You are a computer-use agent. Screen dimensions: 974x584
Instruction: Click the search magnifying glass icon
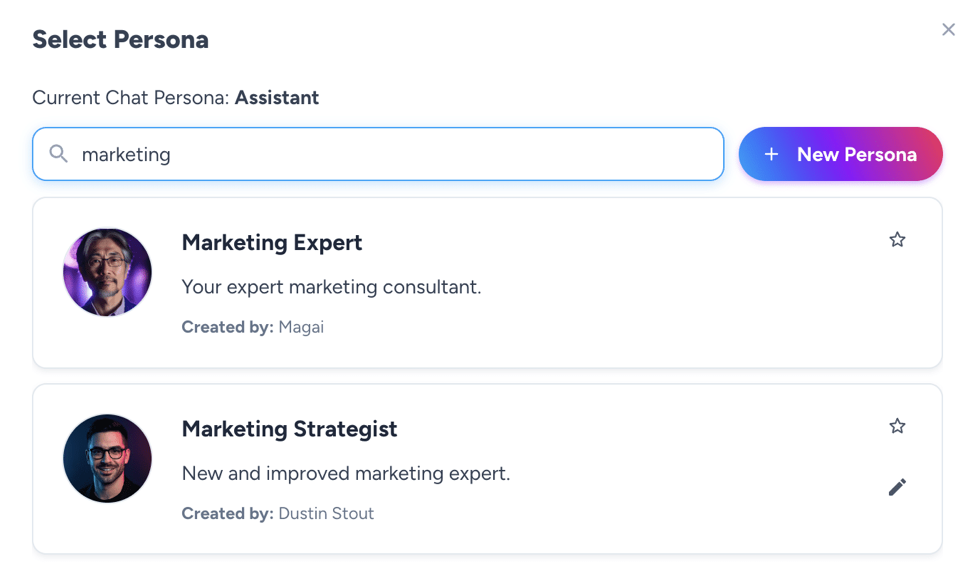coord(58,154)
